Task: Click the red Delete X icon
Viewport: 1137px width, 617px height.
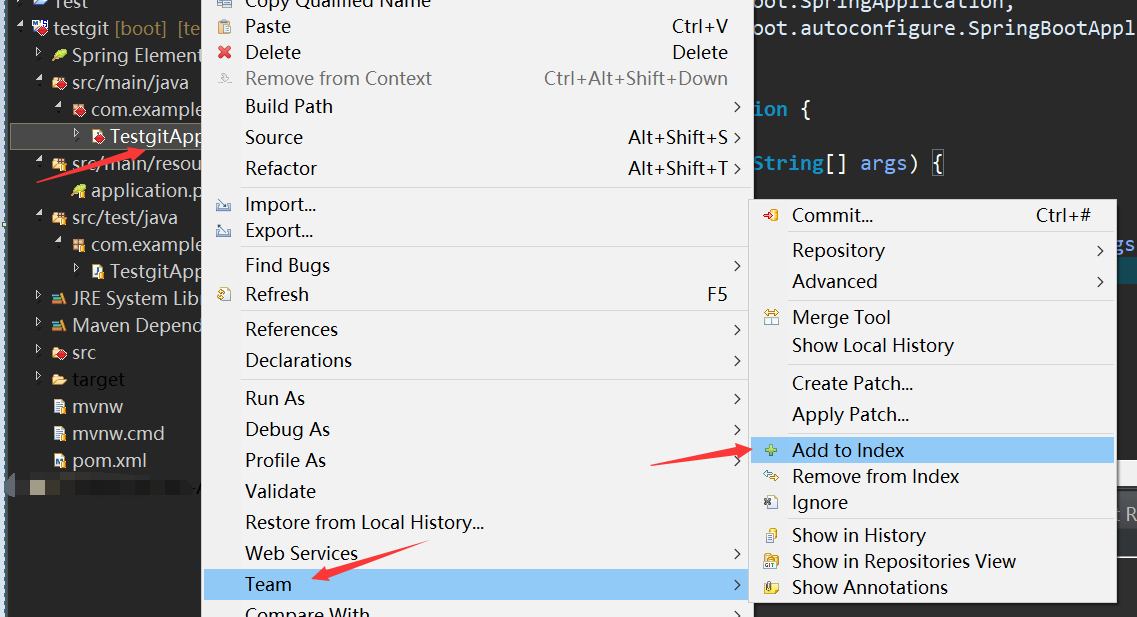Action: (x=225, y=52)
